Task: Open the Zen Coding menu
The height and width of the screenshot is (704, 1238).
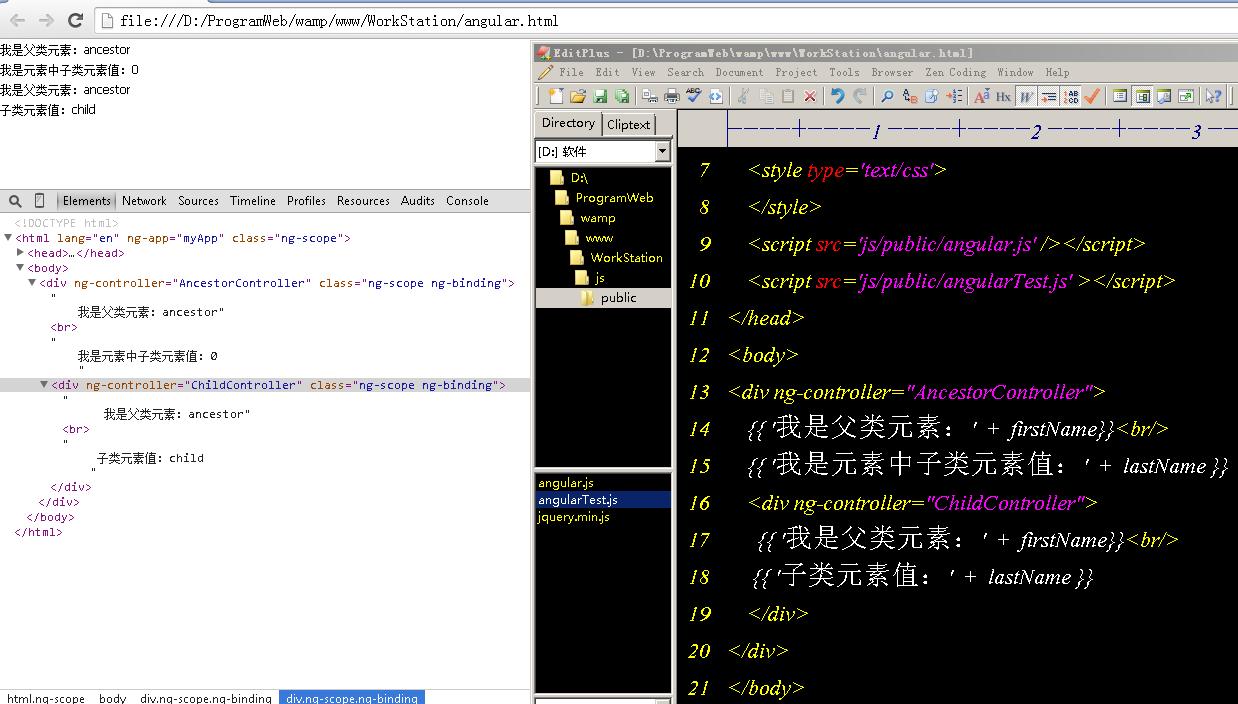Action: [956, 72]
